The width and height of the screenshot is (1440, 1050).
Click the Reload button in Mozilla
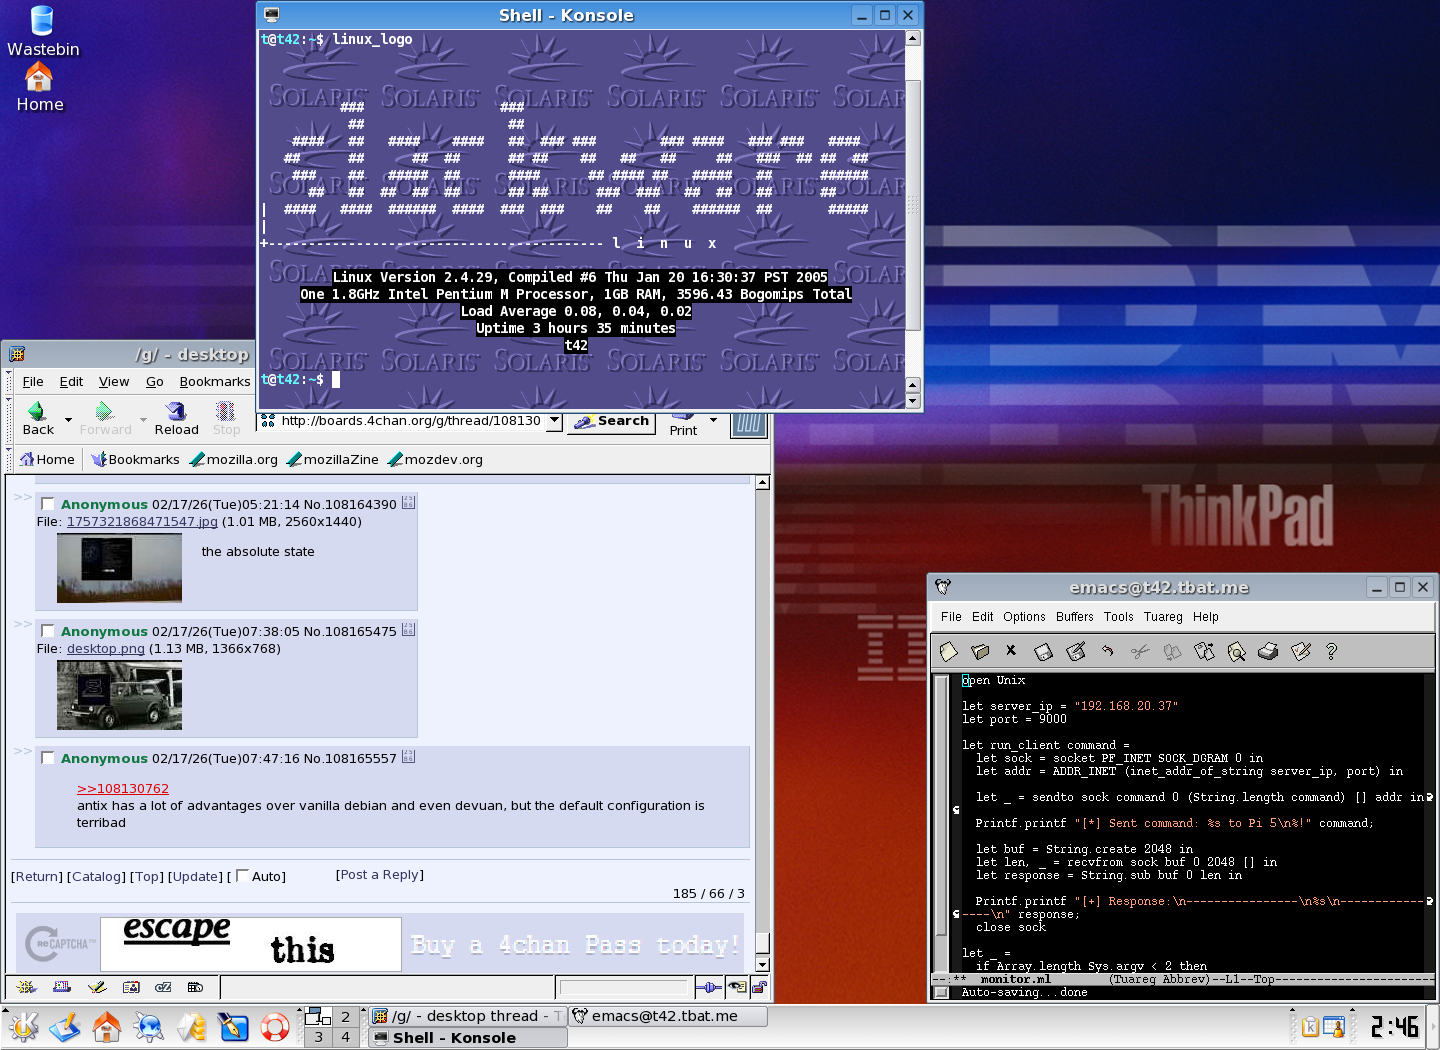click(x=176, y=419)
